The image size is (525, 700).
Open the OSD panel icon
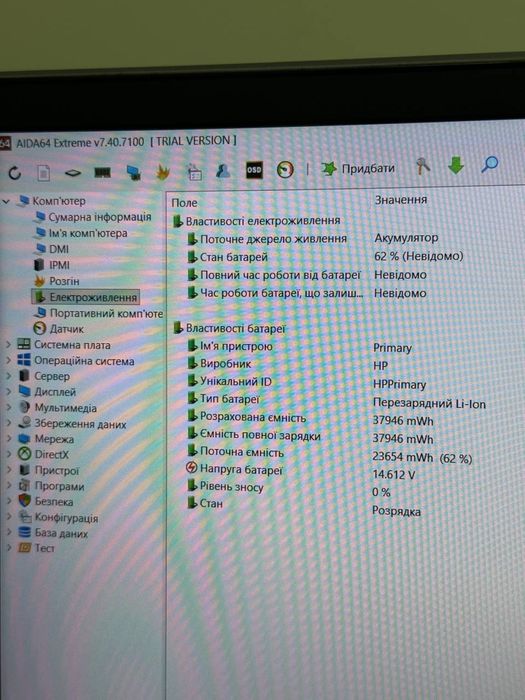tap(254, 170)
